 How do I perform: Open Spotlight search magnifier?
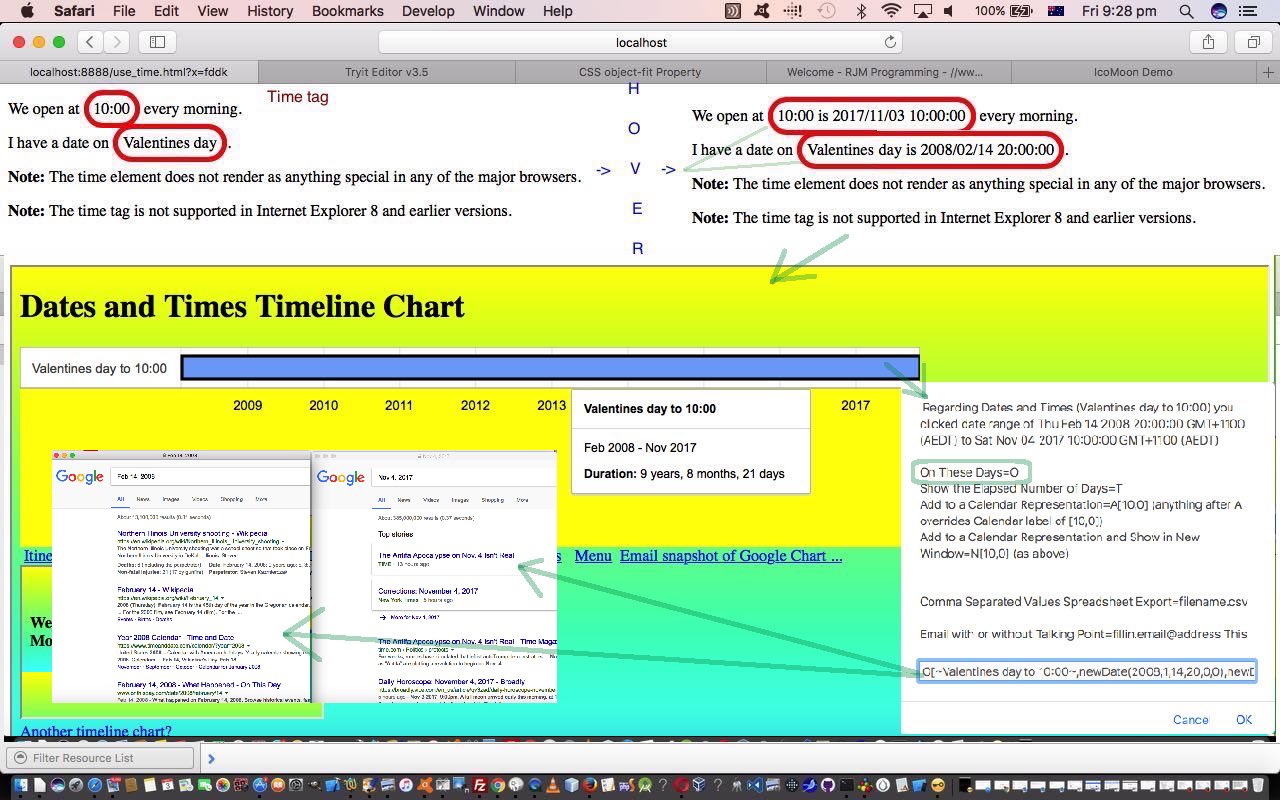point(1186,11)
